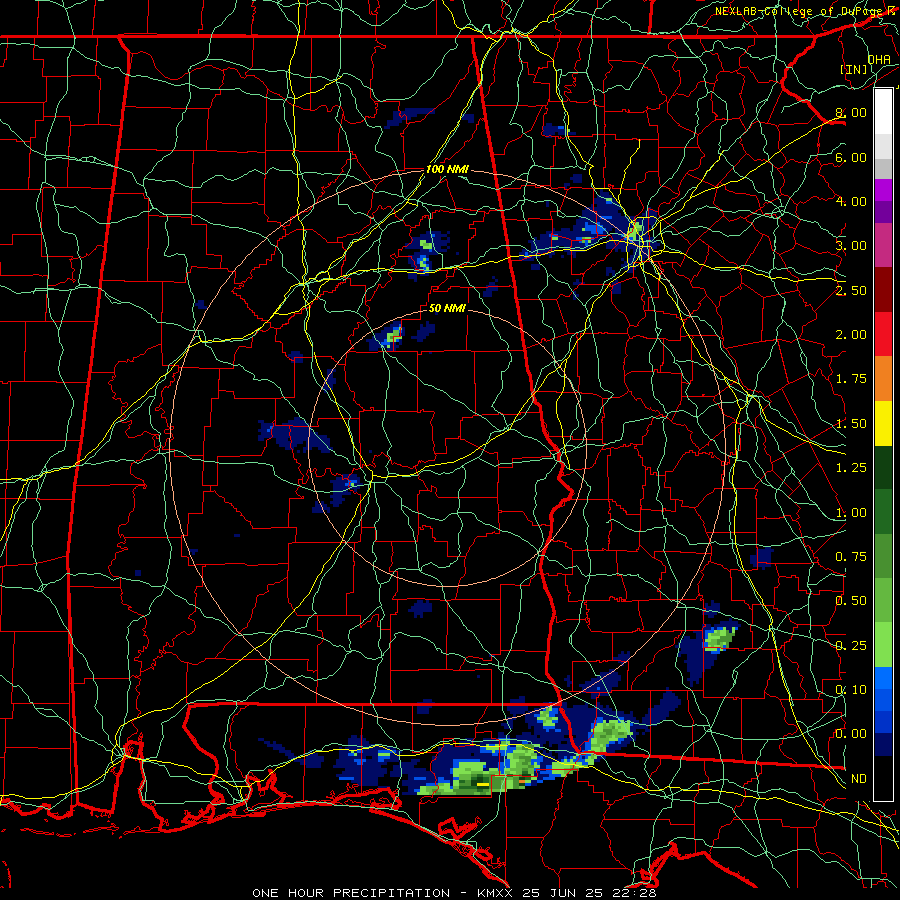Click the 8.00 legend value
The width and height of the screenshot is (900, 900).
coord(851,112)
